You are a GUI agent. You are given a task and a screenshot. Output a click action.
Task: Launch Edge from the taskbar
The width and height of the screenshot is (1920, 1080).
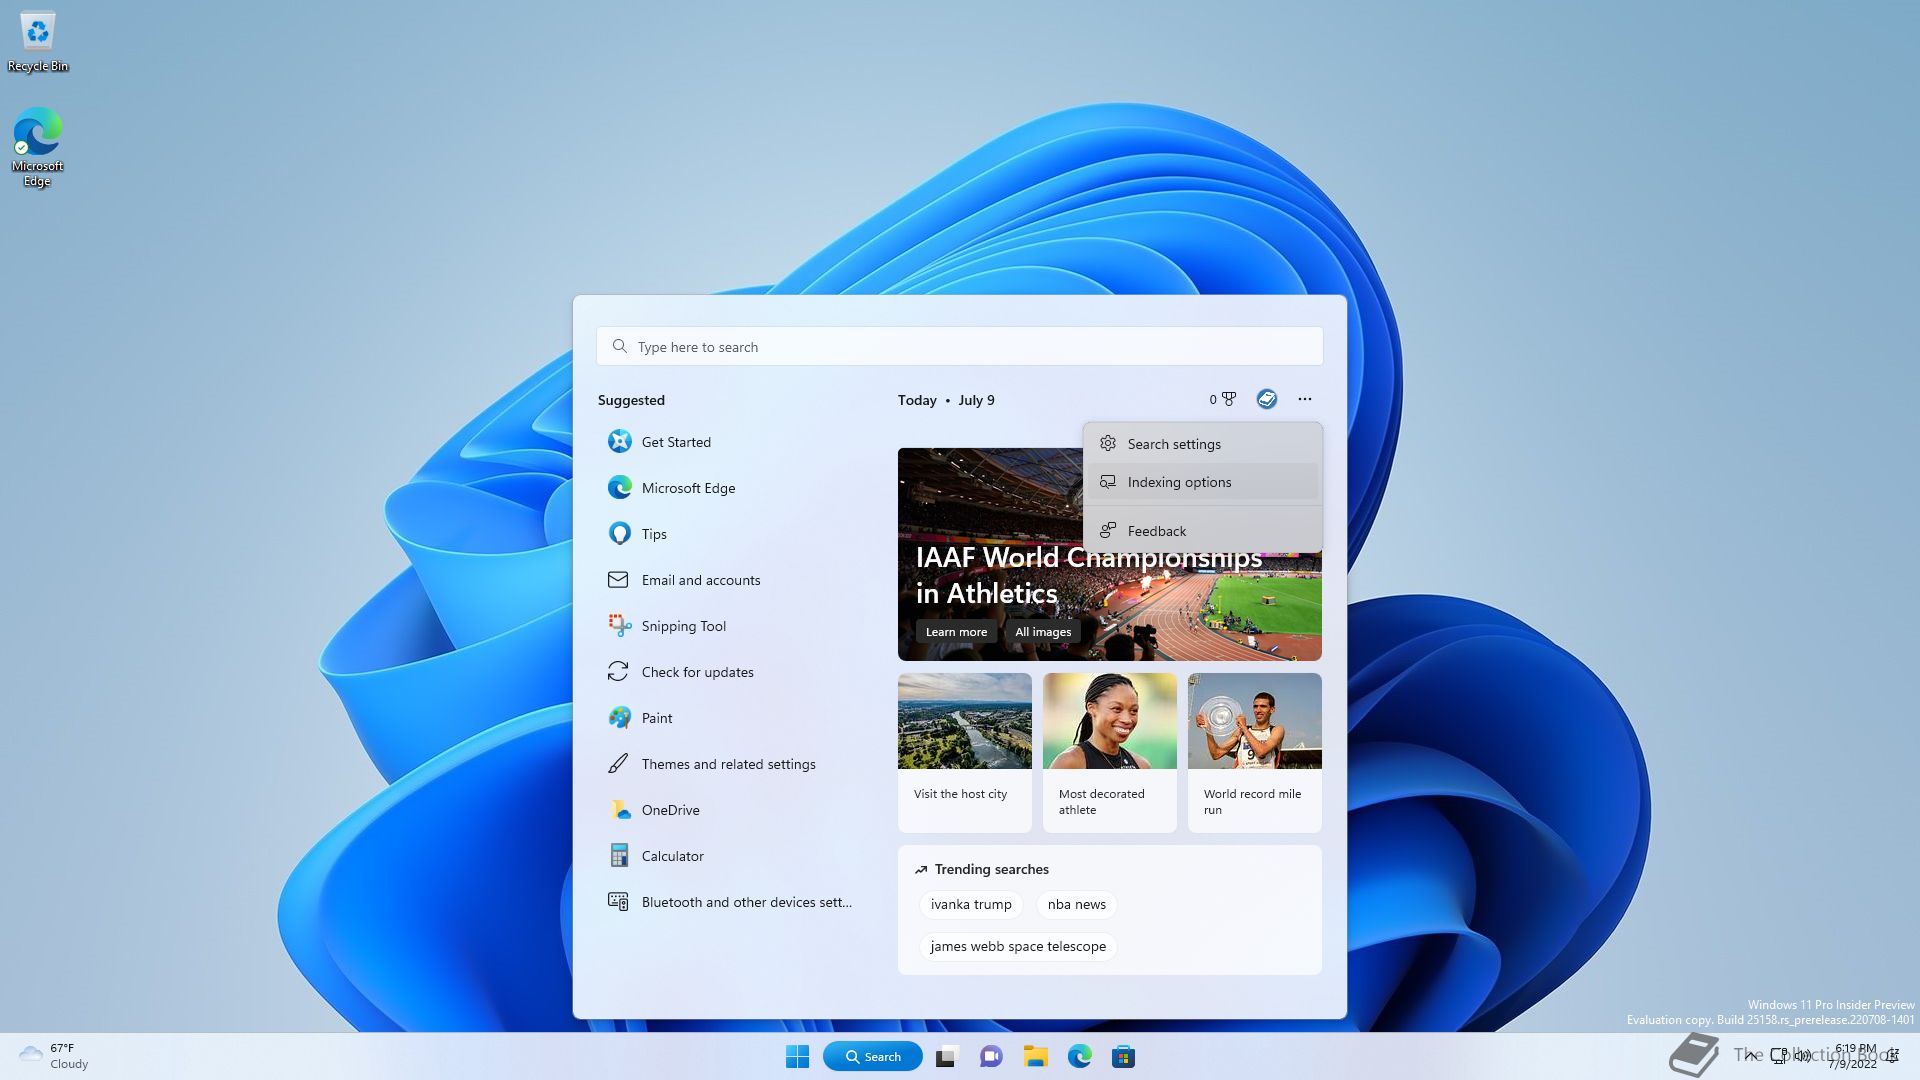pyautogui.click(x=1079, y=1056)
